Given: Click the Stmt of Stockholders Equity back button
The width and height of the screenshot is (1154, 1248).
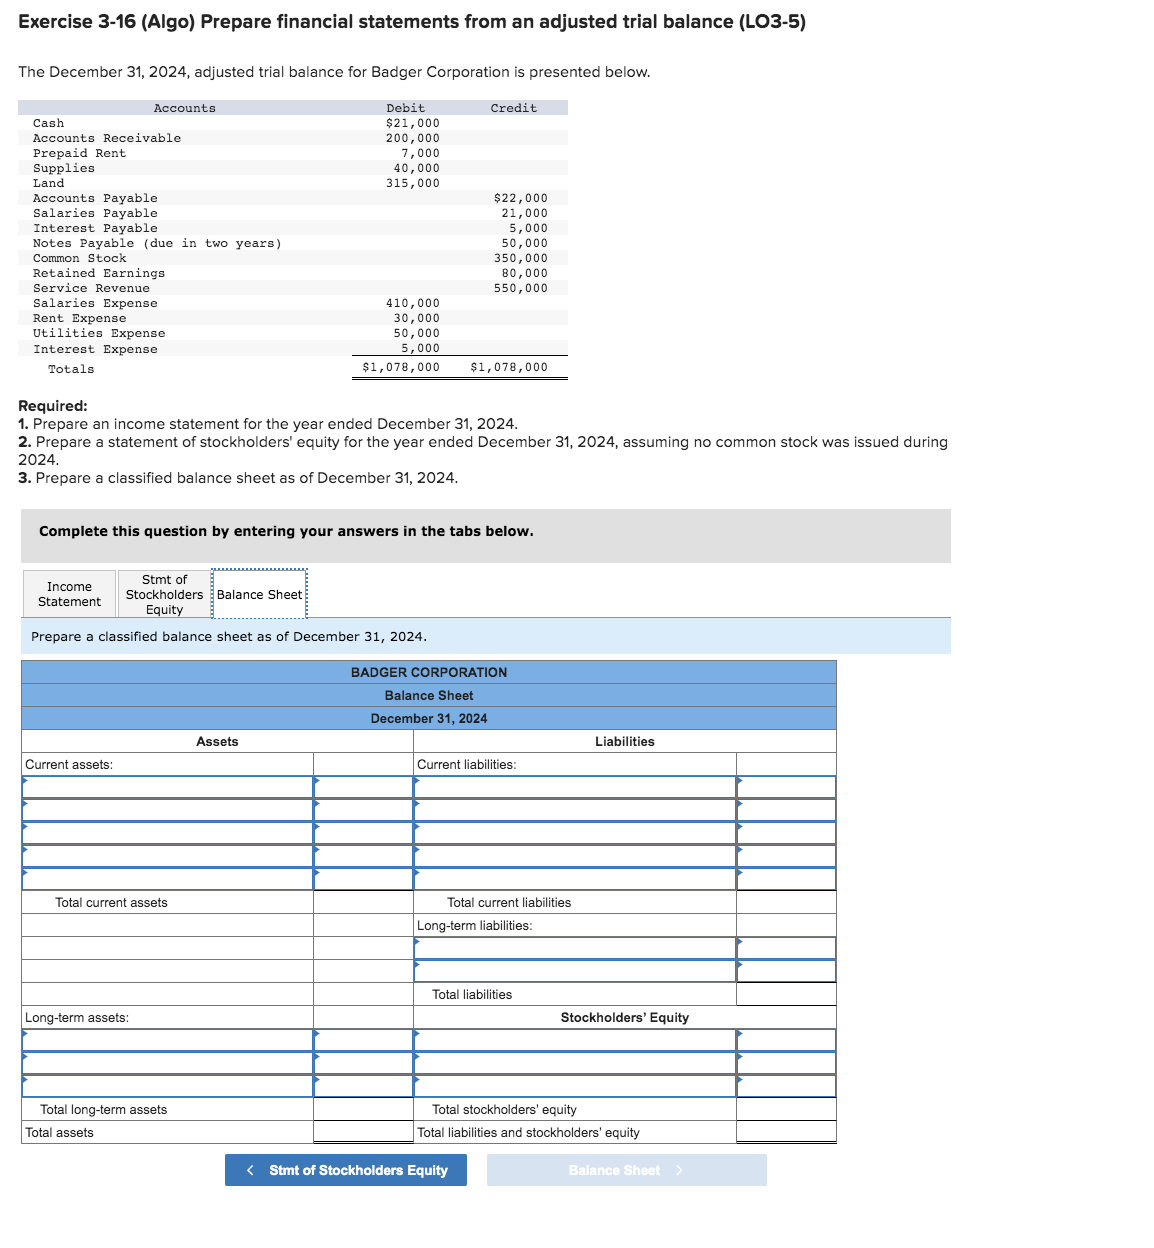Looking at the screenshot, I should click(345, 1170).
